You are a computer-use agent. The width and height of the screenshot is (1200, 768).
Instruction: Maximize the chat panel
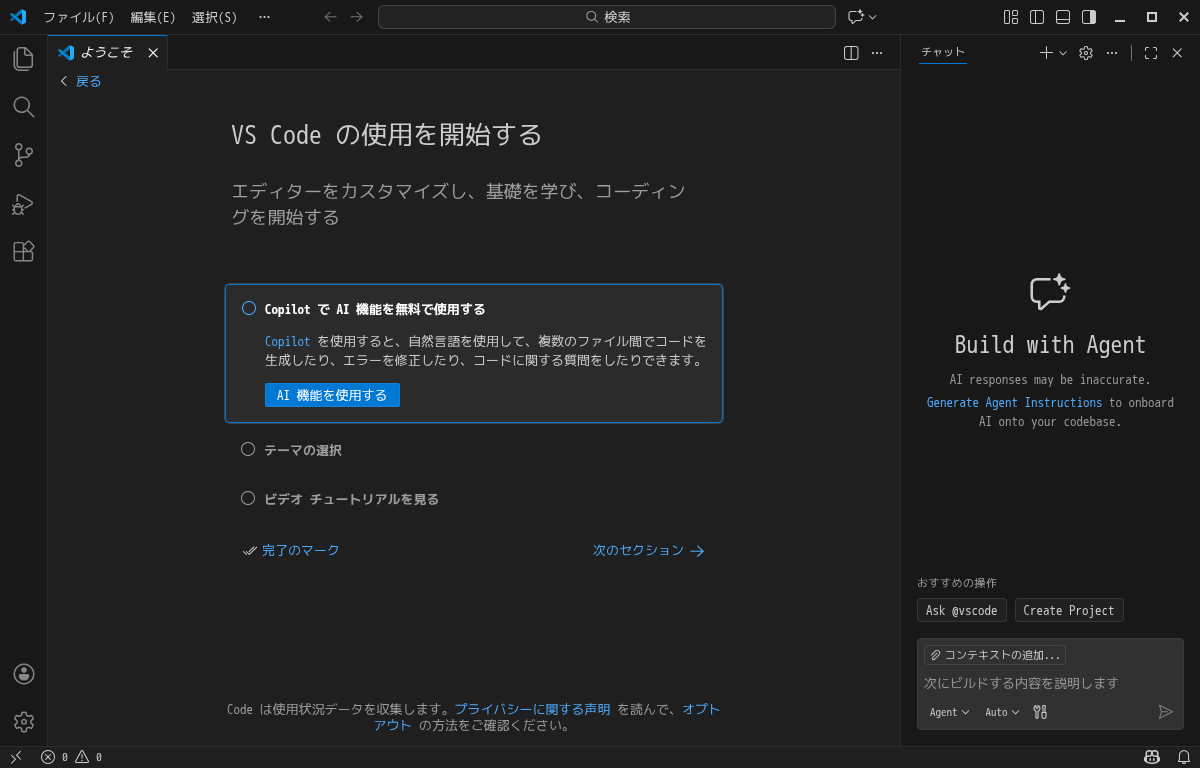pyautogui.click(x=1151, y=53)
